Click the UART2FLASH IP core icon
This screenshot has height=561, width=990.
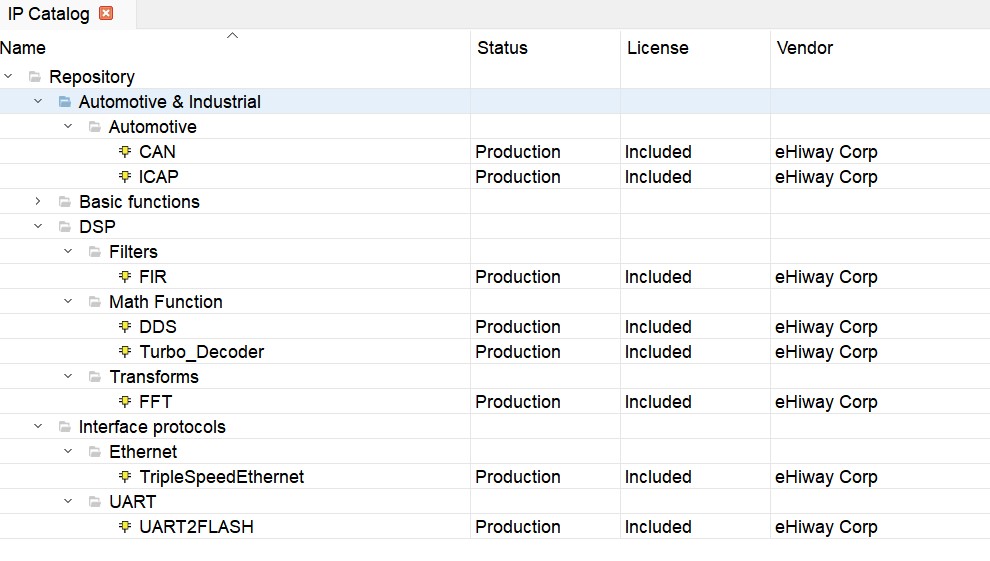coord(125,526)
